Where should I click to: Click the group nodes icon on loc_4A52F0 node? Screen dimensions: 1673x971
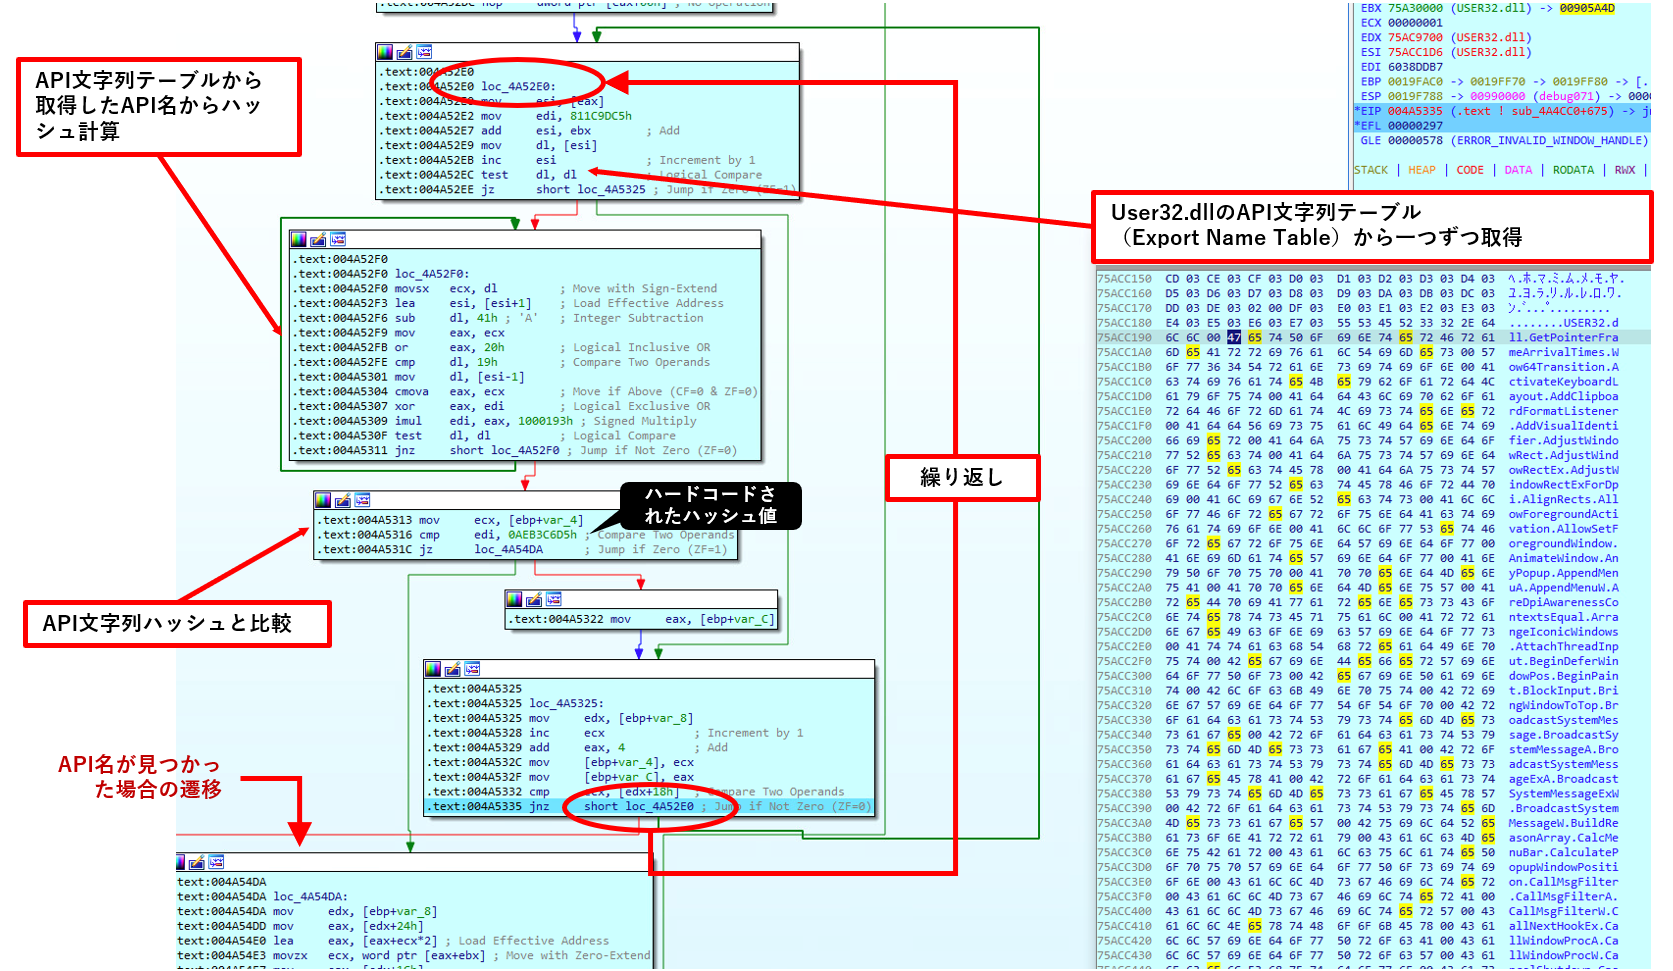[338, 239]
